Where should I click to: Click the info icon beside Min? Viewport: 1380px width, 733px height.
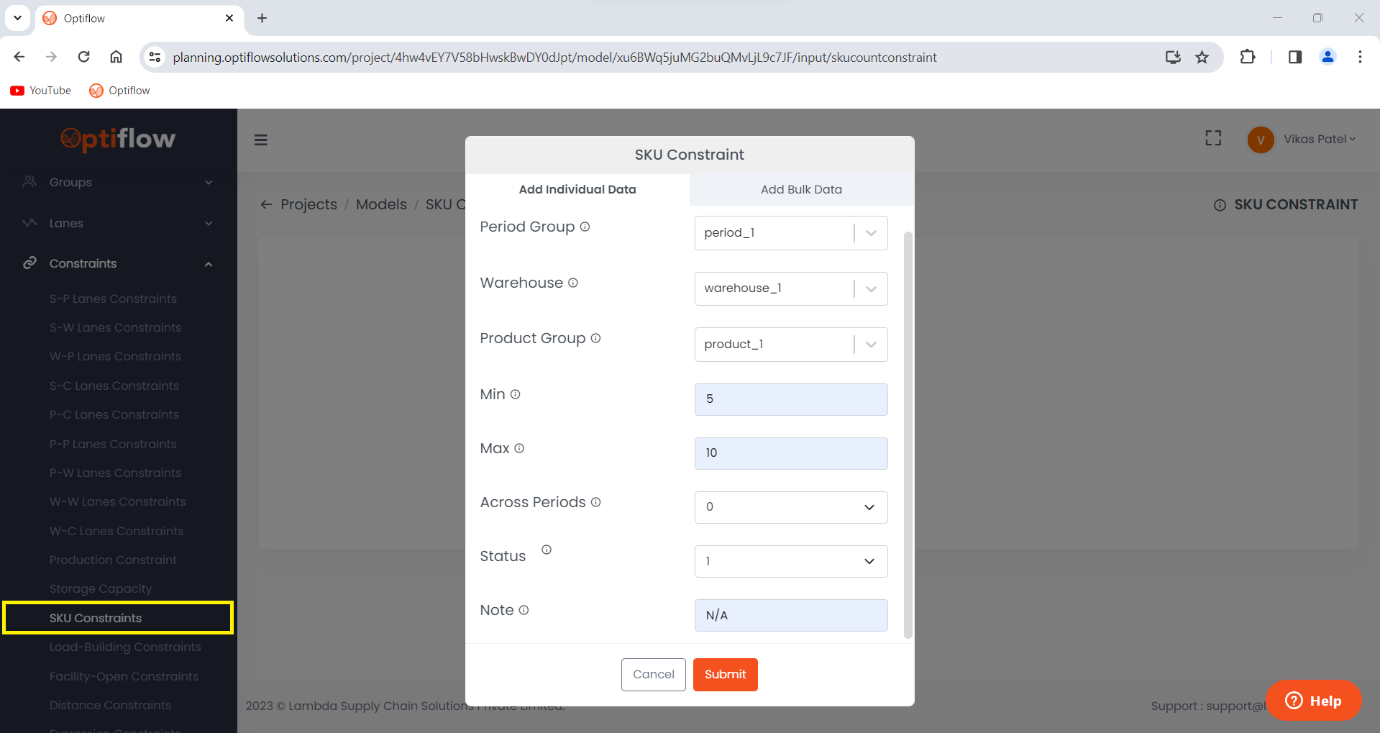click(x=516, y=394)
